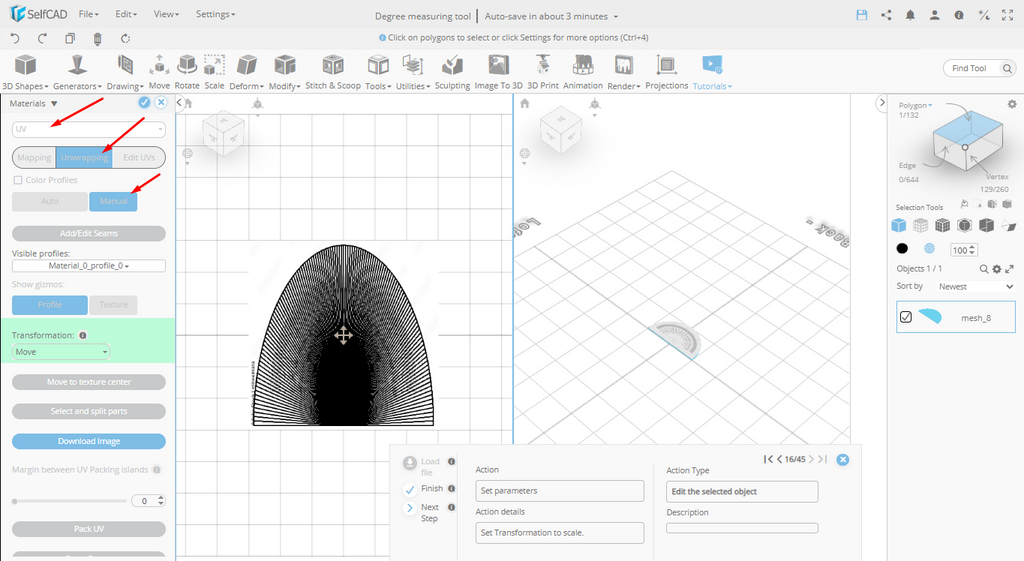This screenshot has height=561, width=1024.
Task: Open the File menu
Action: tap(88, 14)
